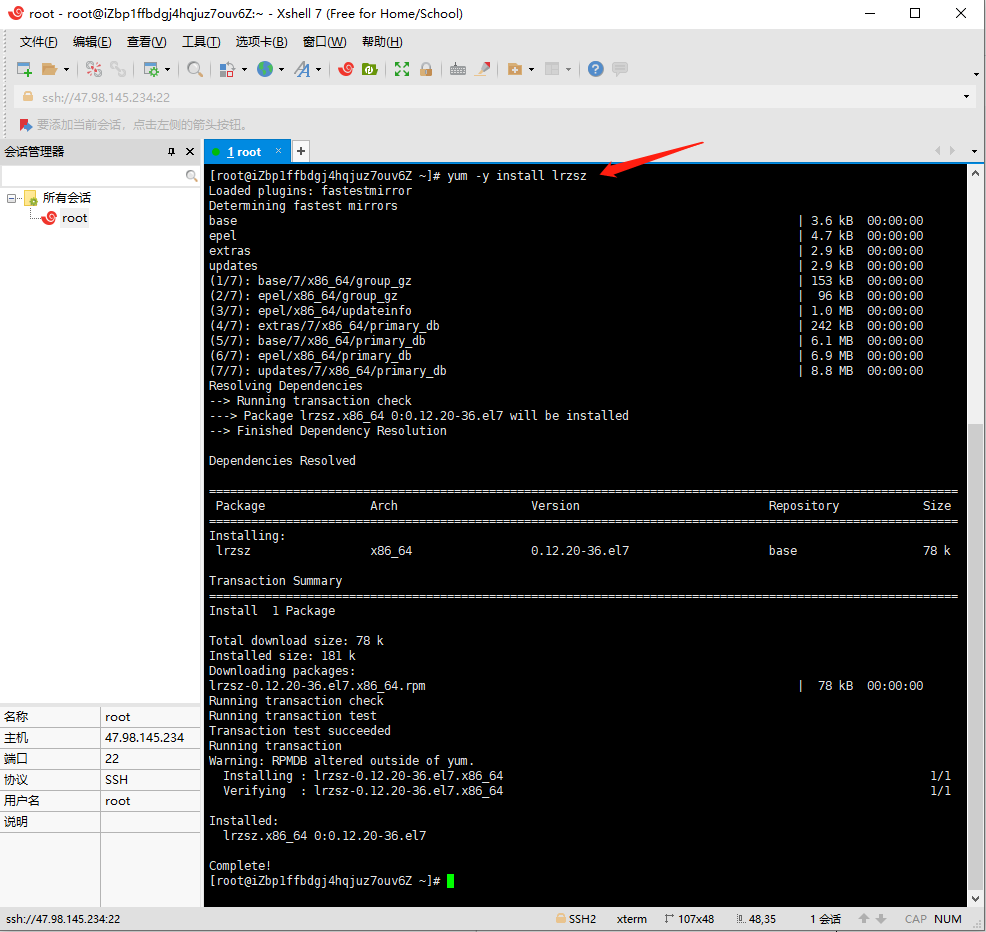The width and height of the screenshot is (986, 932).
Task: Enter full screen mode via the toolbar icon
Action: click(402, 69)
